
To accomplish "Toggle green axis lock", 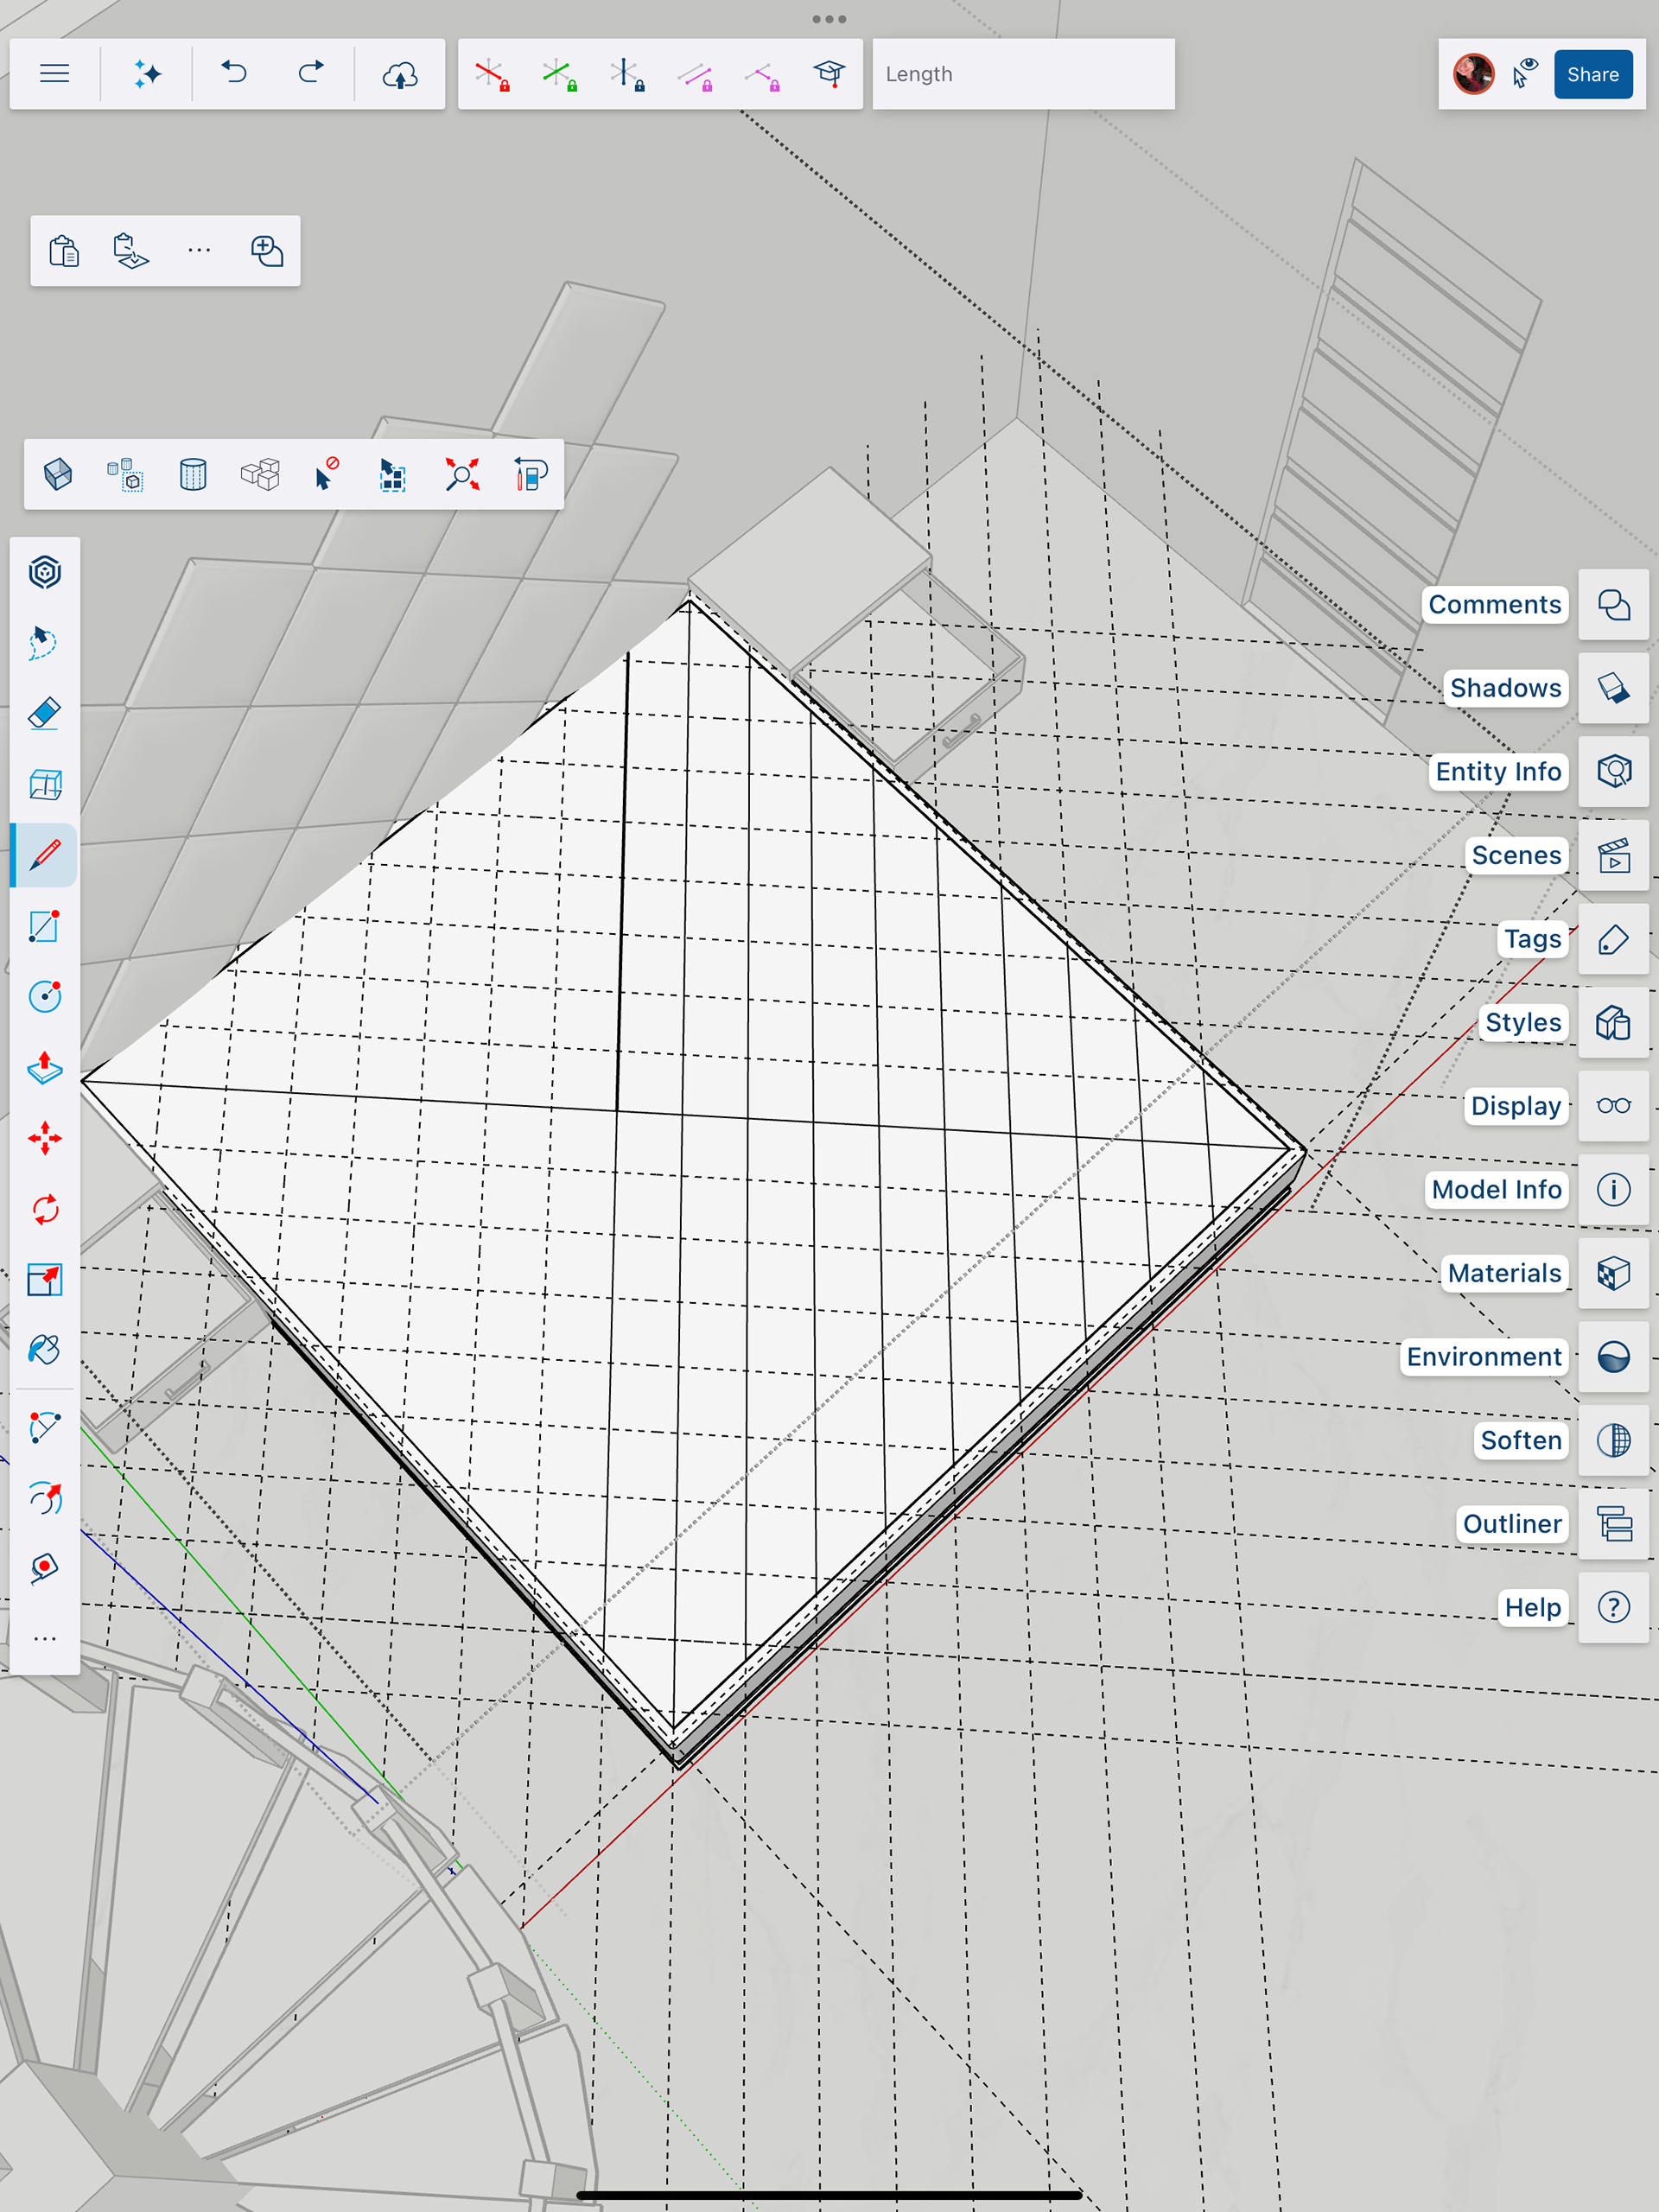I will tap(559, 74).
